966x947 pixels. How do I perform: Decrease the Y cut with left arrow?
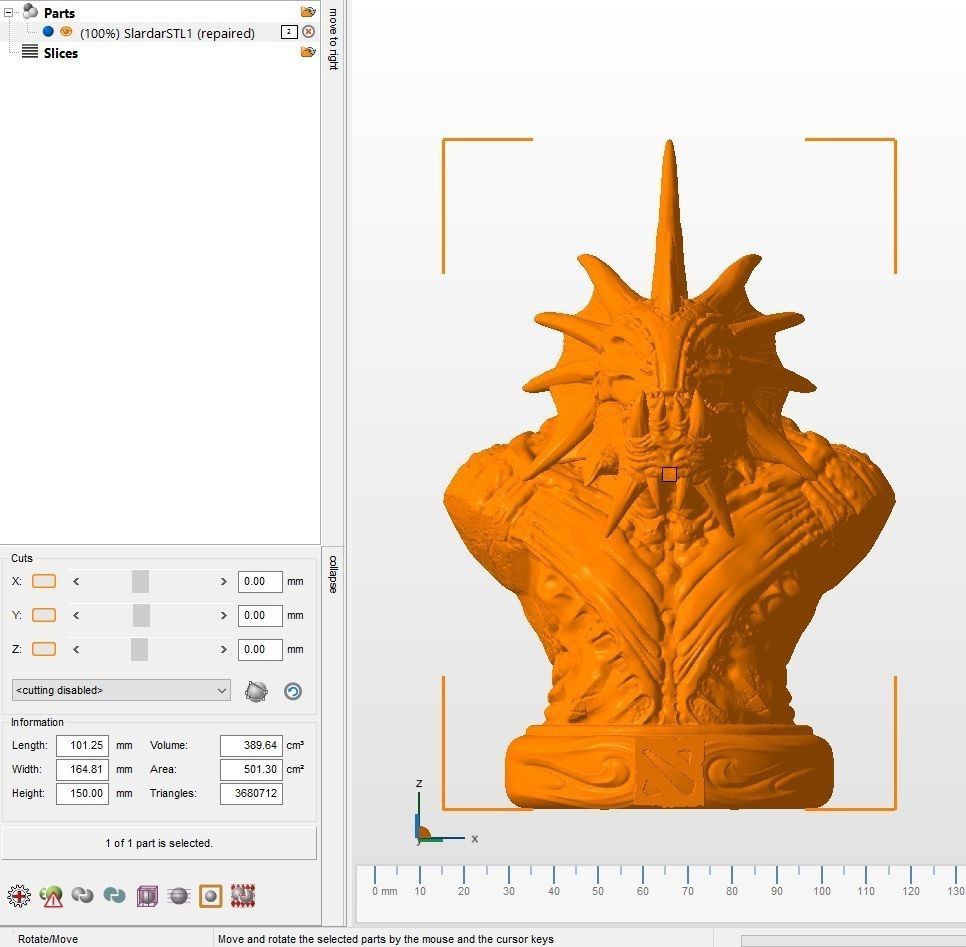[76, 615]
